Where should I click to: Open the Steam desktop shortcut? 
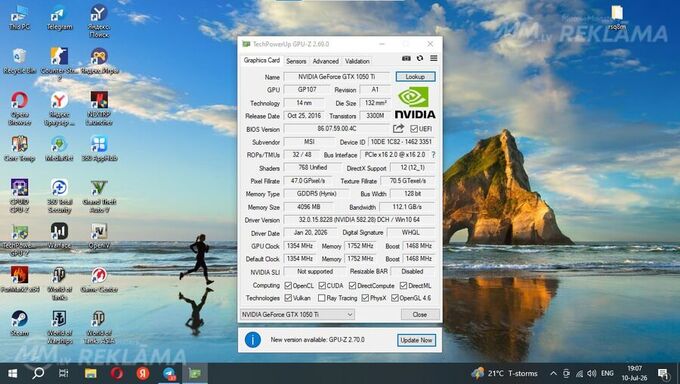coord(20,323)
